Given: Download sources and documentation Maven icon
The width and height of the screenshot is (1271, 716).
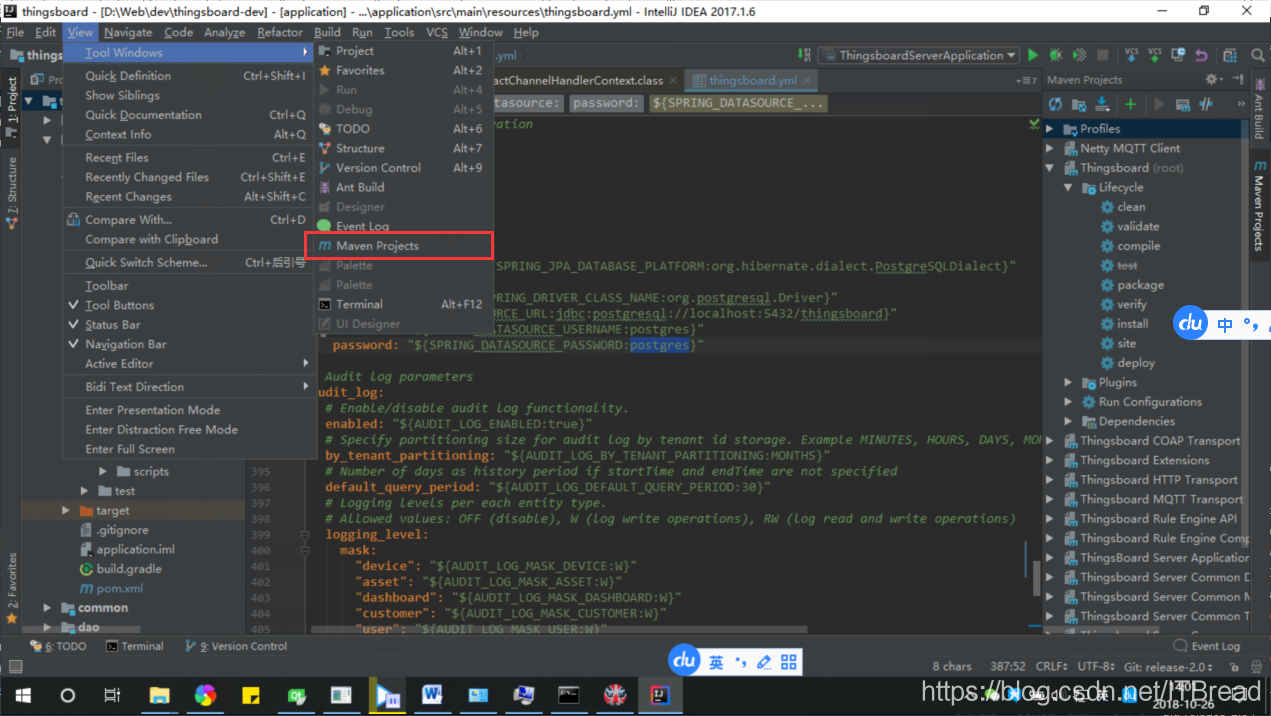Looking at the screenshot, I should pyautogui.click(x=1101, y=104).
